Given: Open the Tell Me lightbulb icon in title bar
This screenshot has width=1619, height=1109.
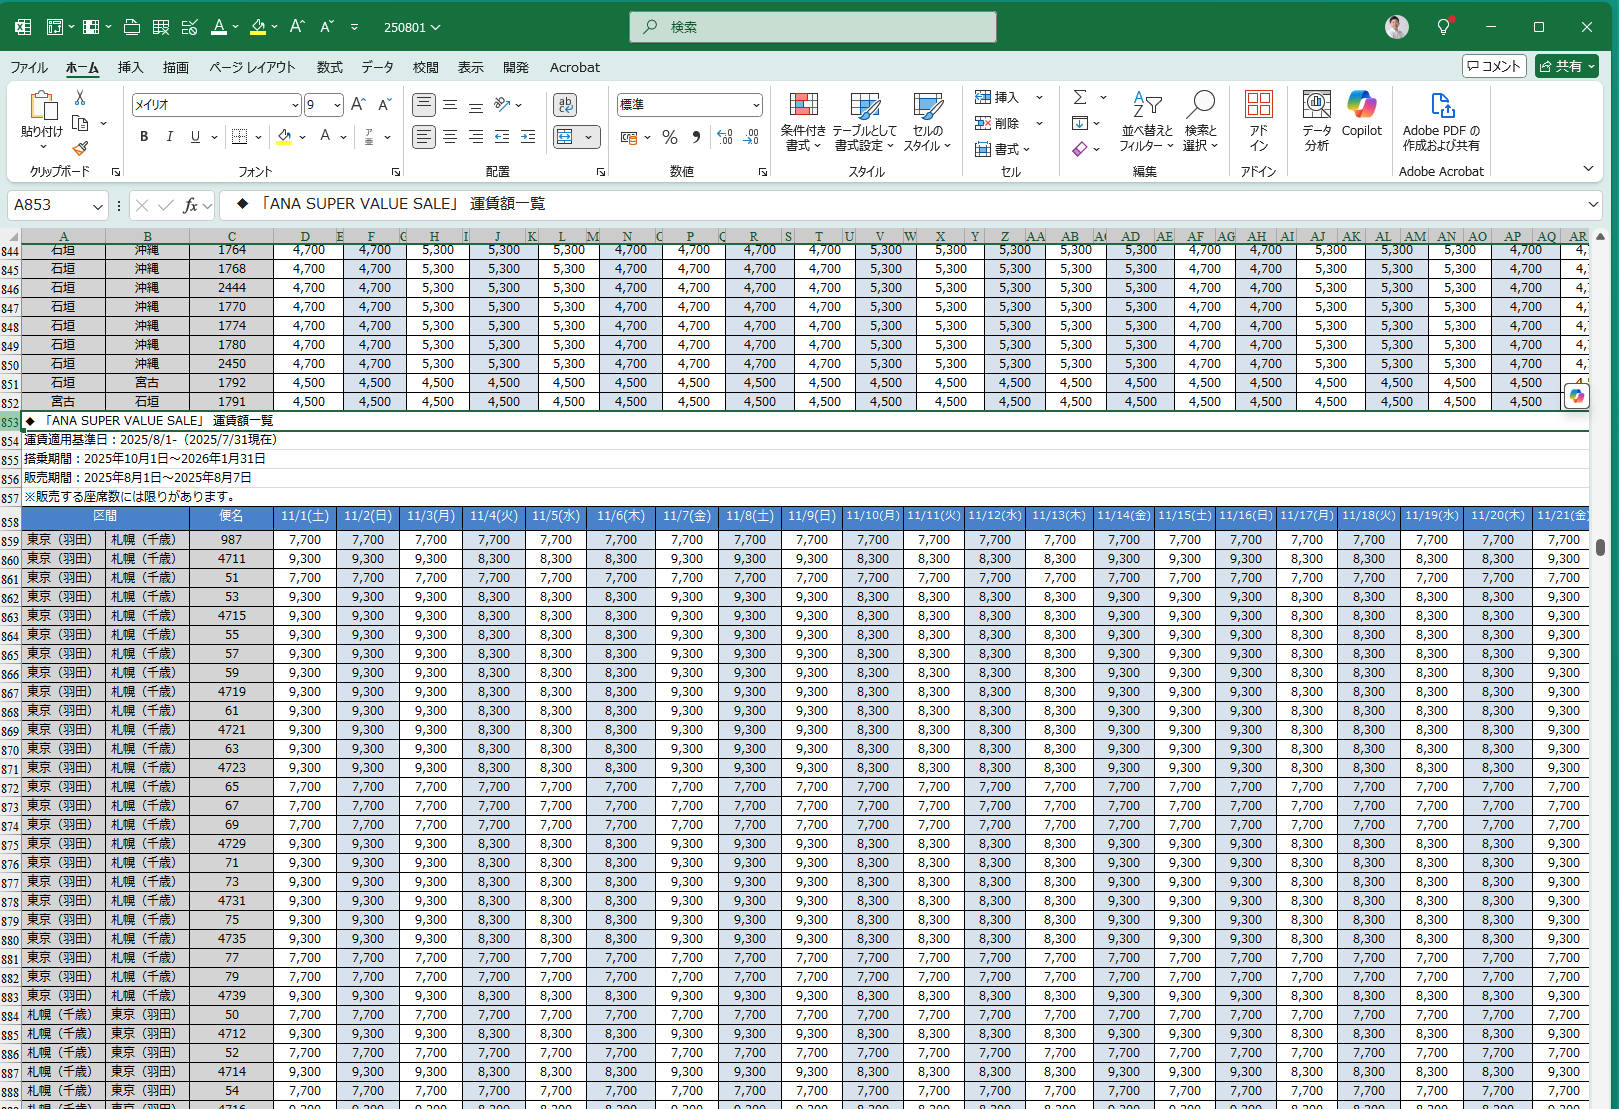Looking at the screenshot, I should (x=1443, y=27).
